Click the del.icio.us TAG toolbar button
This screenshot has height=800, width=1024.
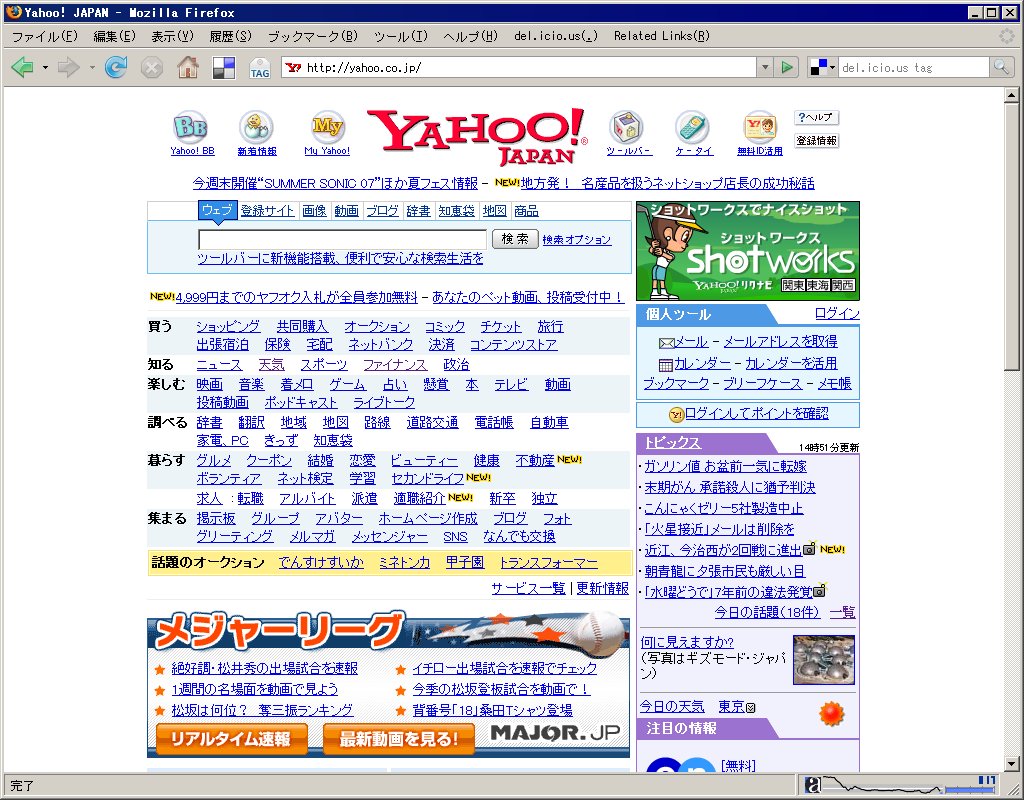[259, 68]
